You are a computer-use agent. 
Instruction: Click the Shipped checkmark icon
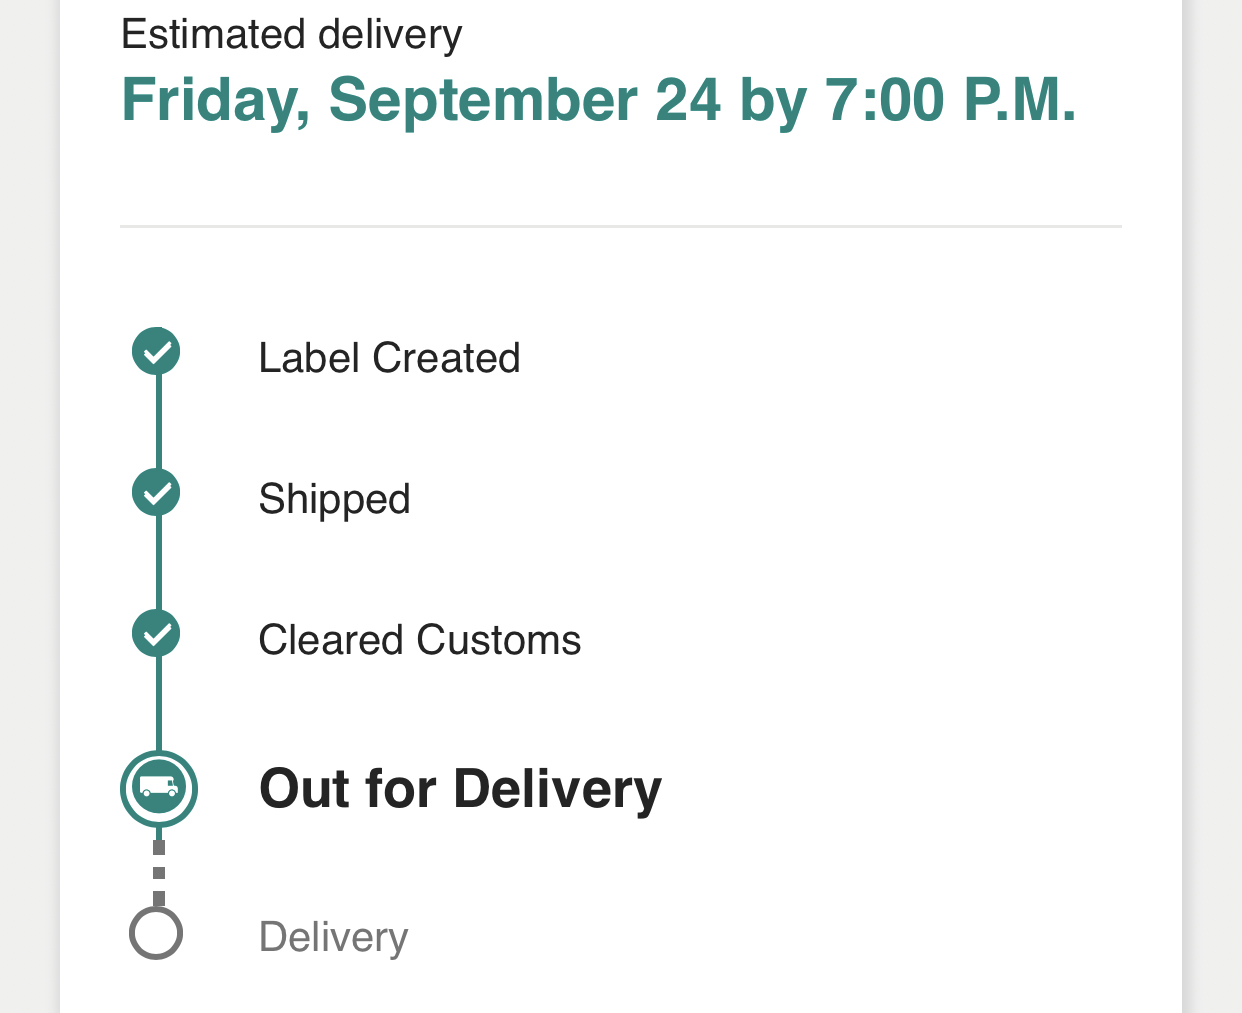coord(156,493)
